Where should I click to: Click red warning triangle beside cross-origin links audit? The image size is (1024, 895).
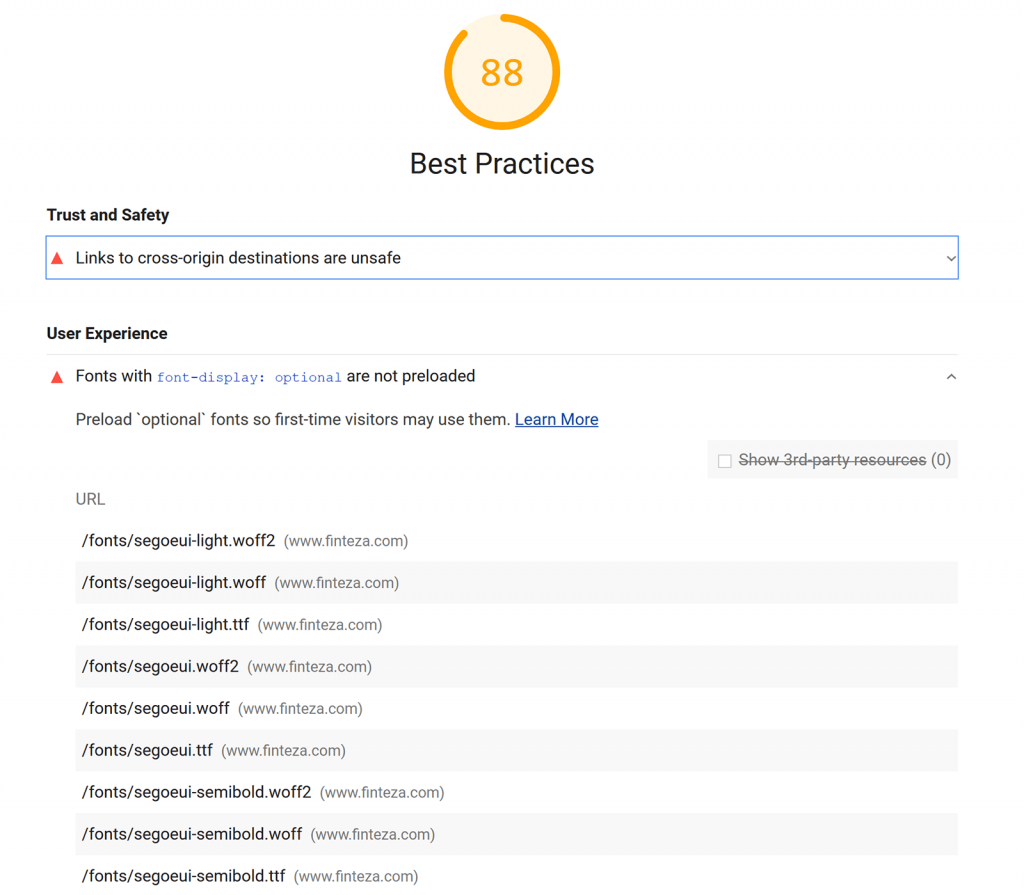[57, 258]
